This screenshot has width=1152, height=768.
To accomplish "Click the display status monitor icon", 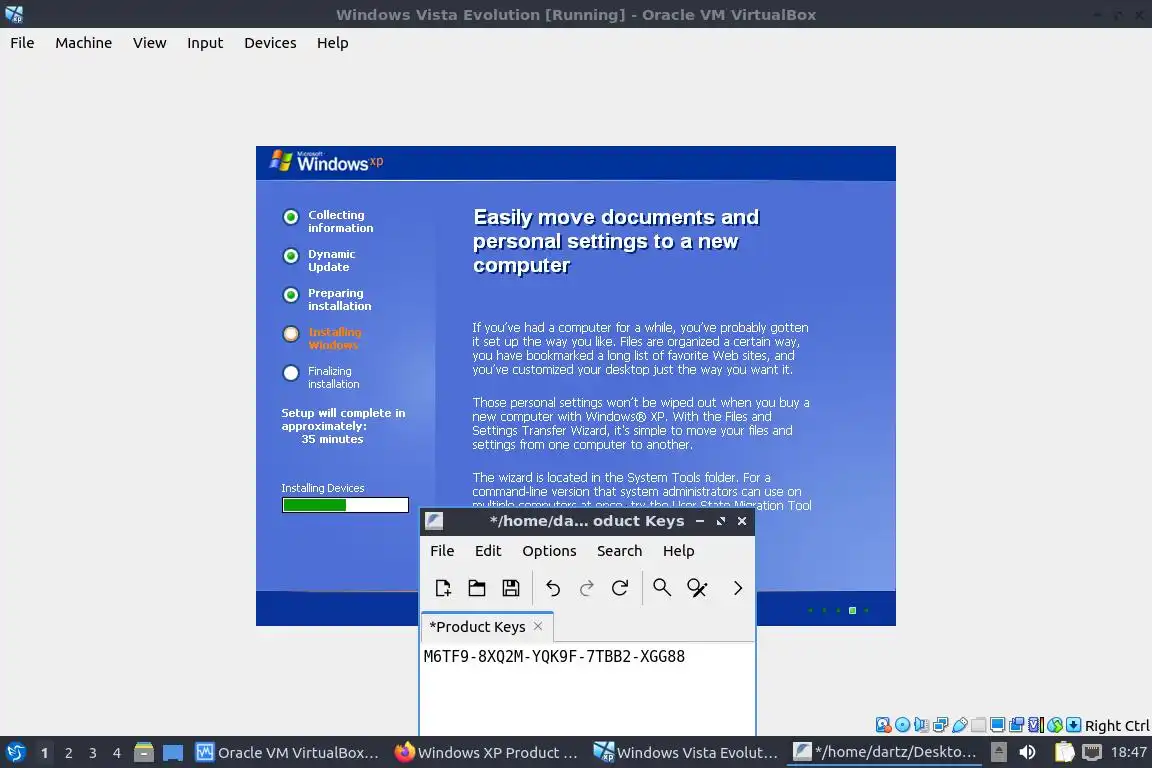I will click(998, 725).
